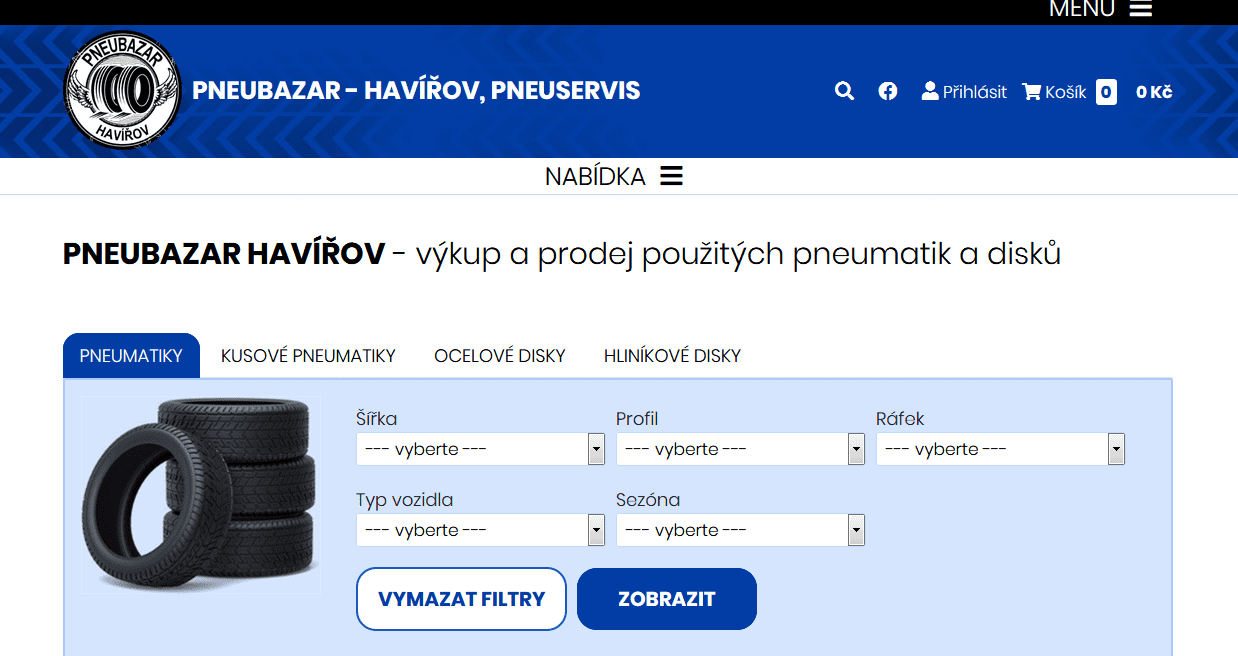Click the stacked tires image
This screenshot has height=656, width=1238.
(x=200, y=494)
